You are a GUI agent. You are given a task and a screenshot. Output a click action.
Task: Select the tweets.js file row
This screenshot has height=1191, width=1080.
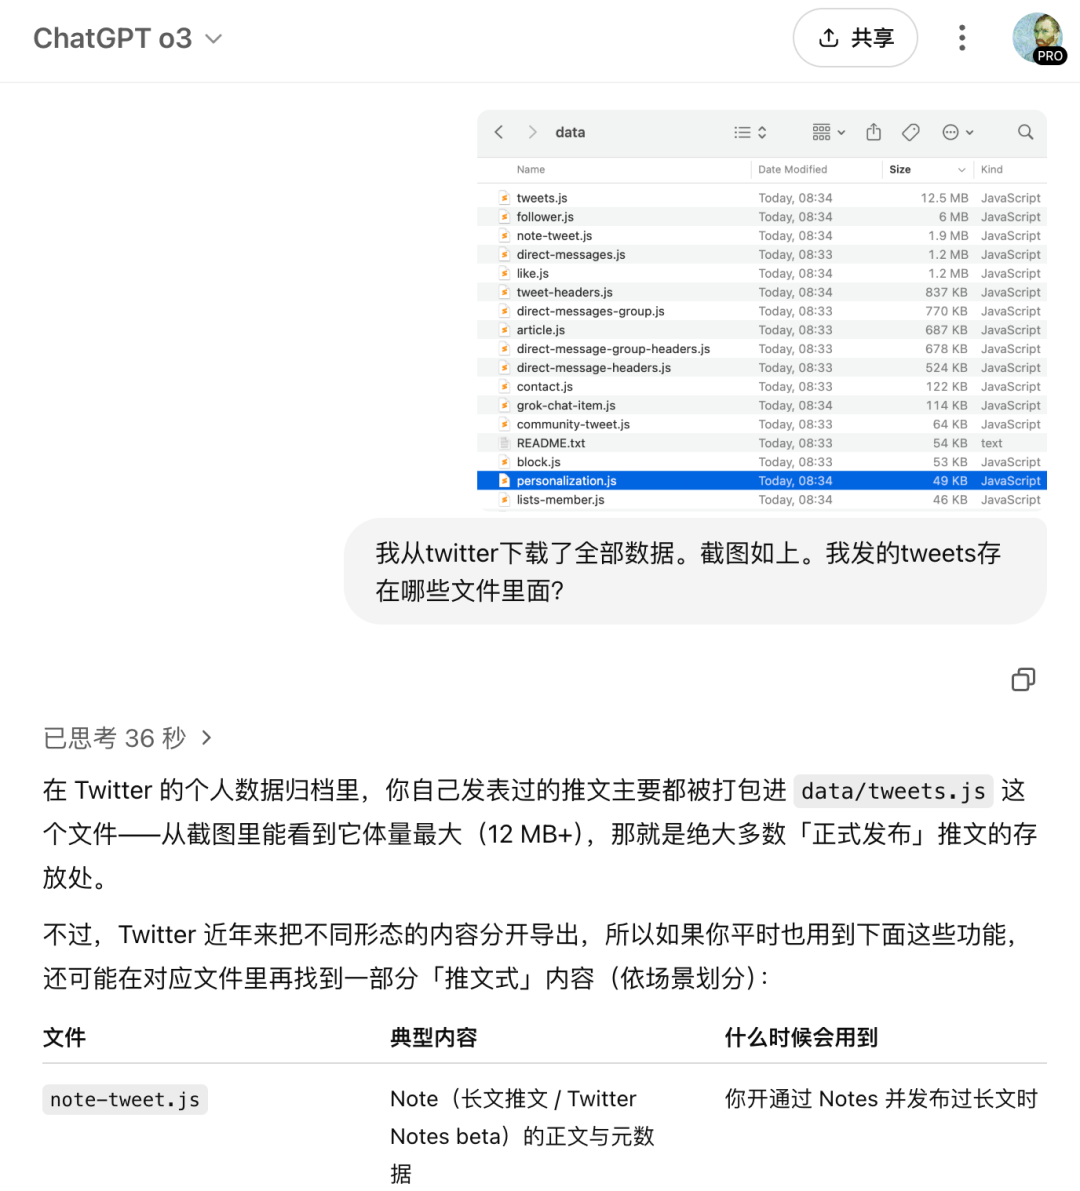point(762,197)
